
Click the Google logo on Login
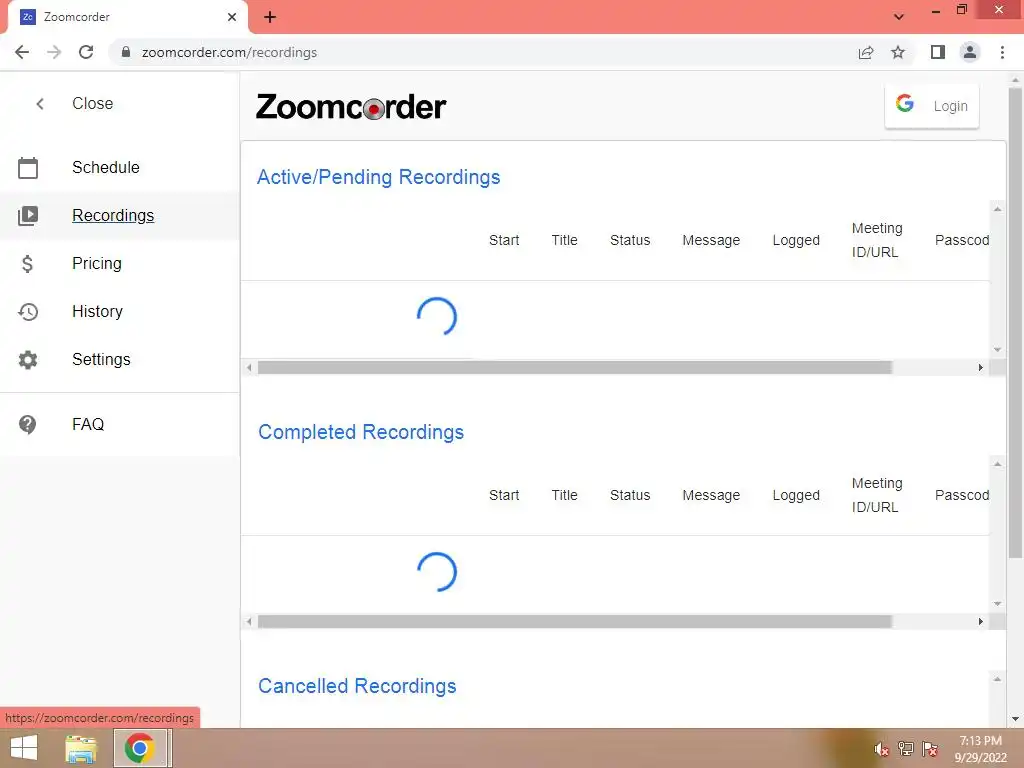(904, 103)
